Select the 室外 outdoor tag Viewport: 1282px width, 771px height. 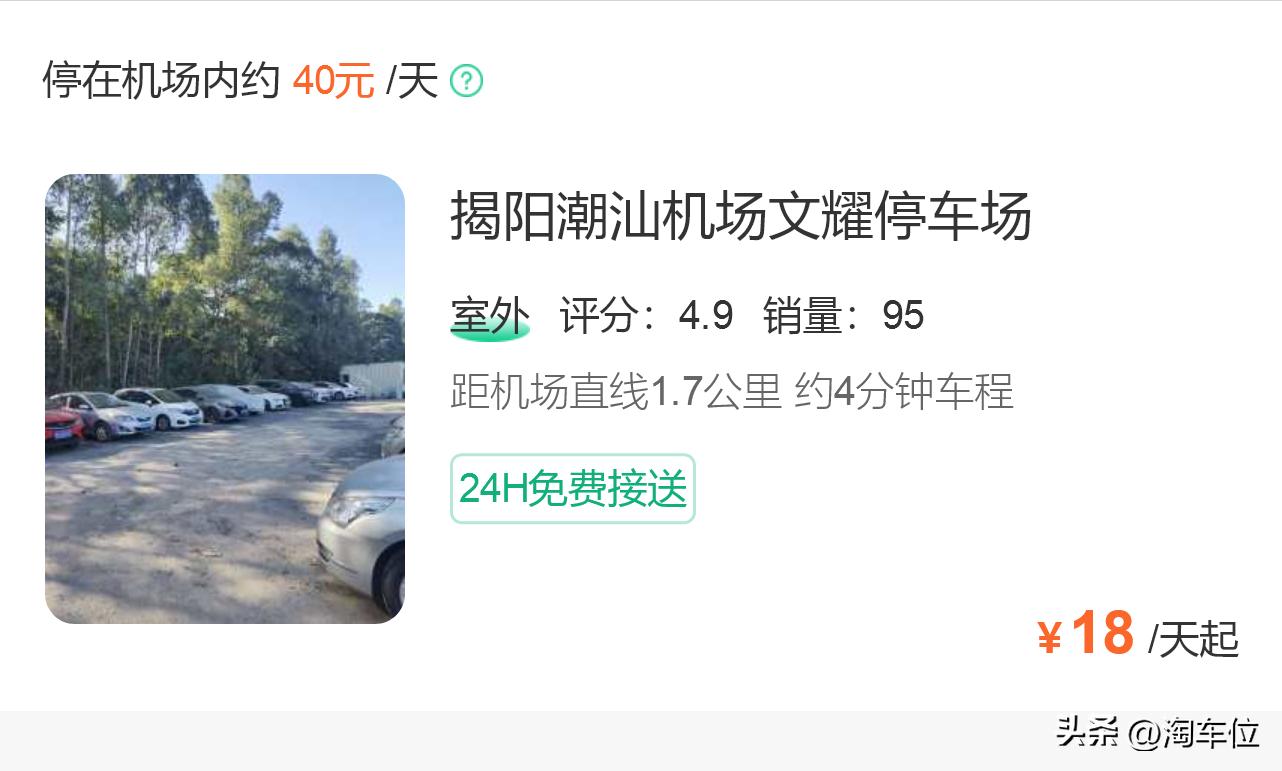tap(490, 317)
